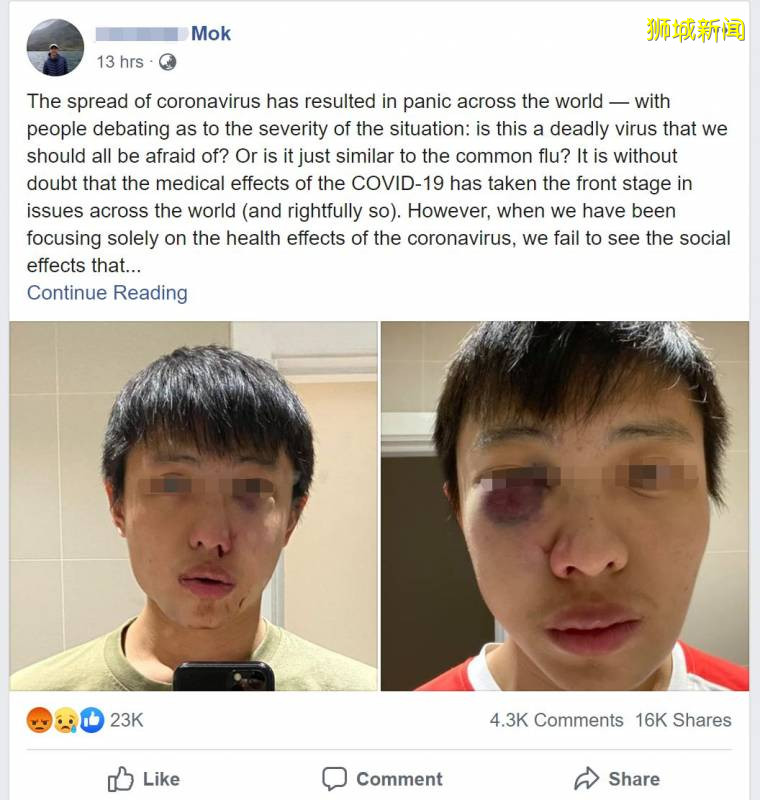View the 23K reactions count
The height and width of the screenshot is (800, 760).
click(x=126, y=720)
